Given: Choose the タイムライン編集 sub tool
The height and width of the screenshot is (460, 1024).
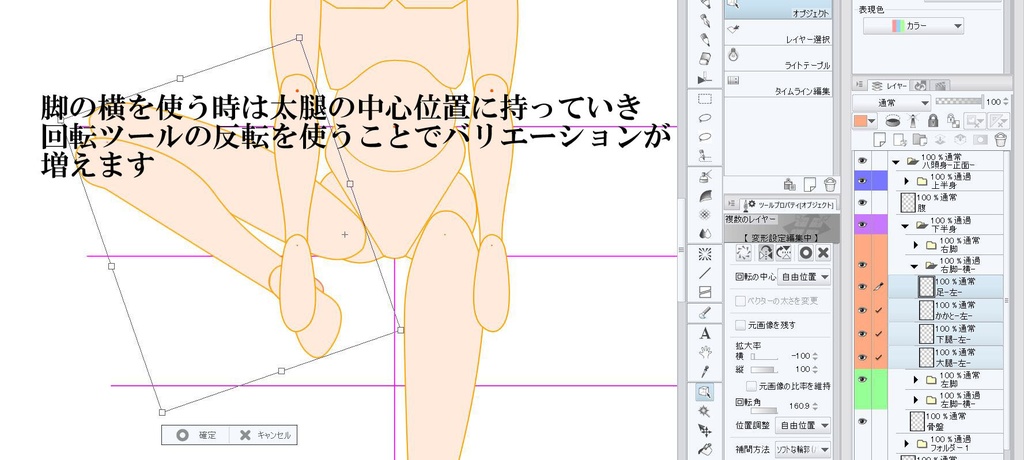Looking at the screenshot, I should pos(777,86).
